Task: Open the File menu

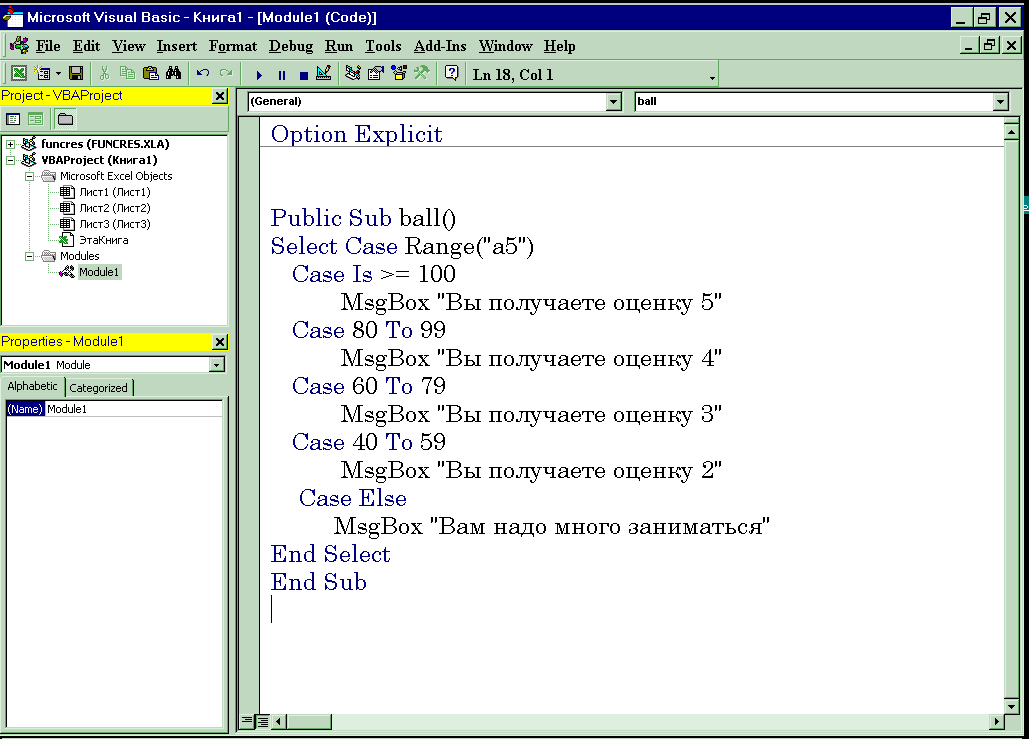Action: click(x=48, y=46)
